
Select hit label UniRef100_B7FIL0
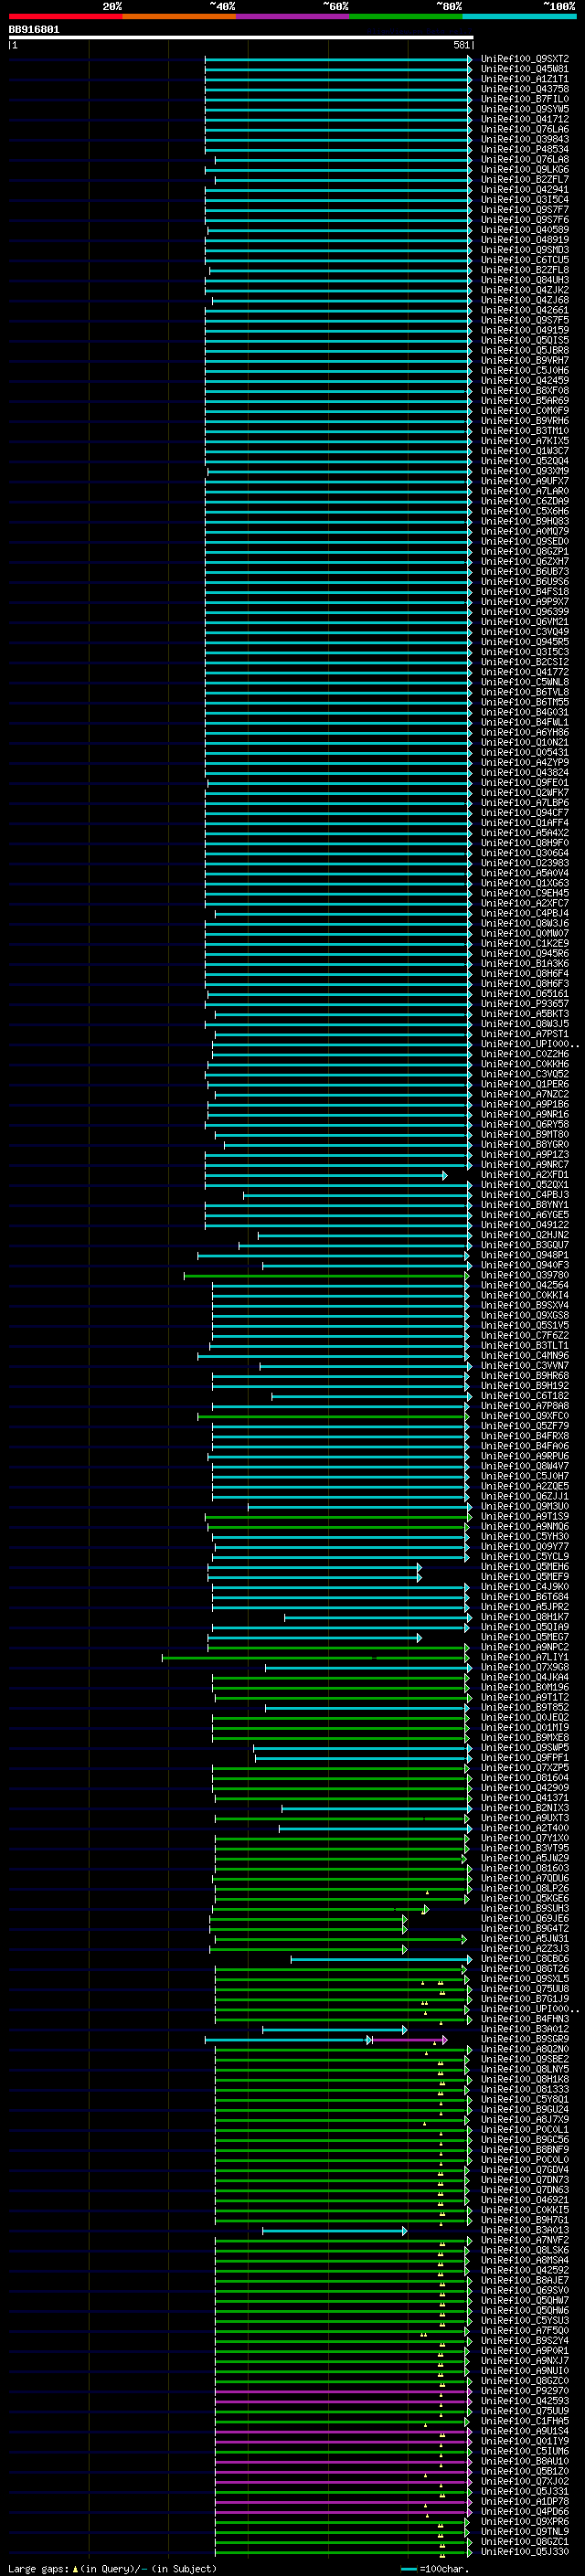point(525,99)
